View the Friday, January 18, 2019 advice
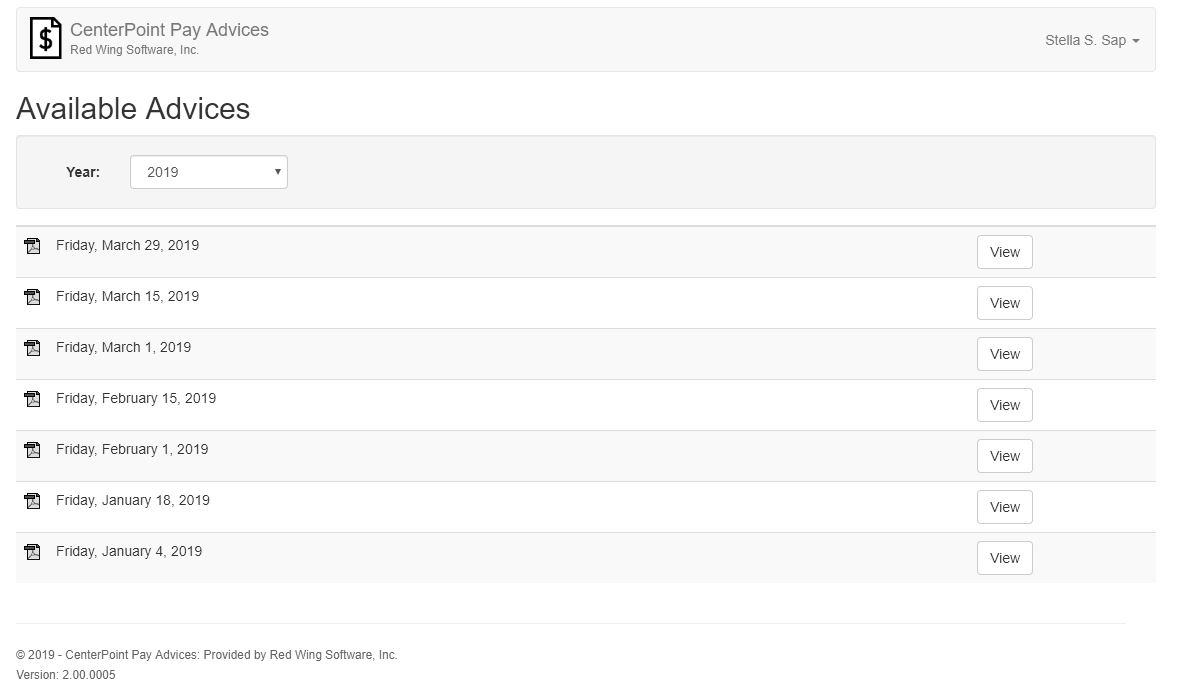Viewport: 1188px width, 686px height. (1004, 508)
